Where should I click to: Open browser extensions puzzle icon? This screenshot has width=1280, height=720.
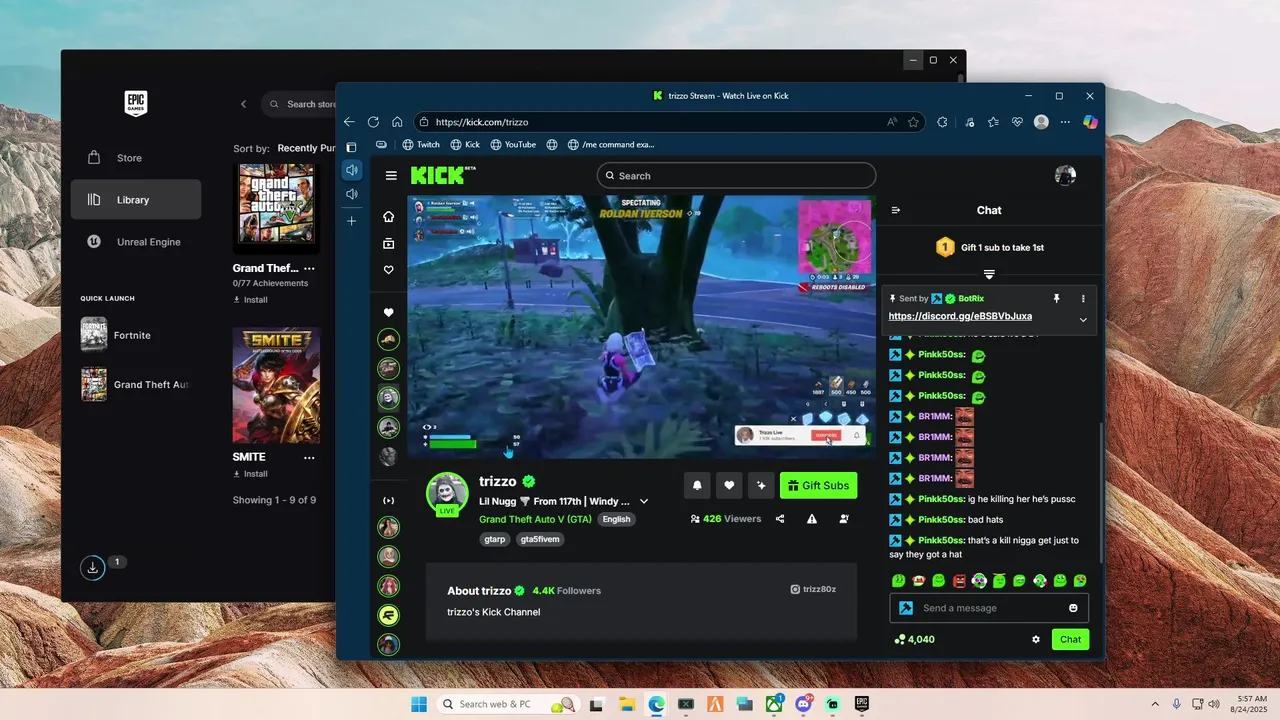point(942,122)
